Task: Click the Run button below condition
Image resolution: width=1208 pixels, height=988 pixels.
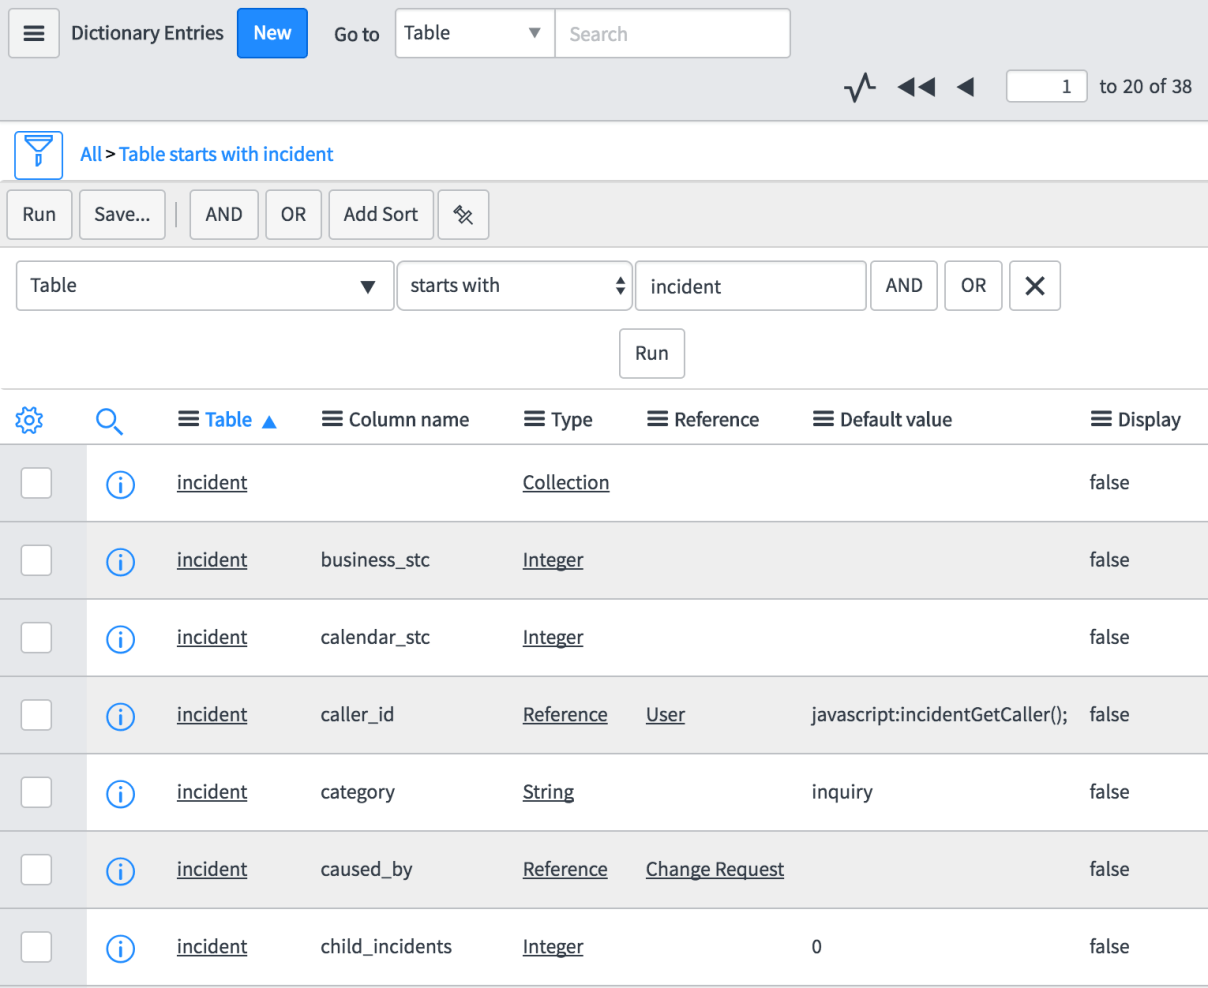Action: 652,353
